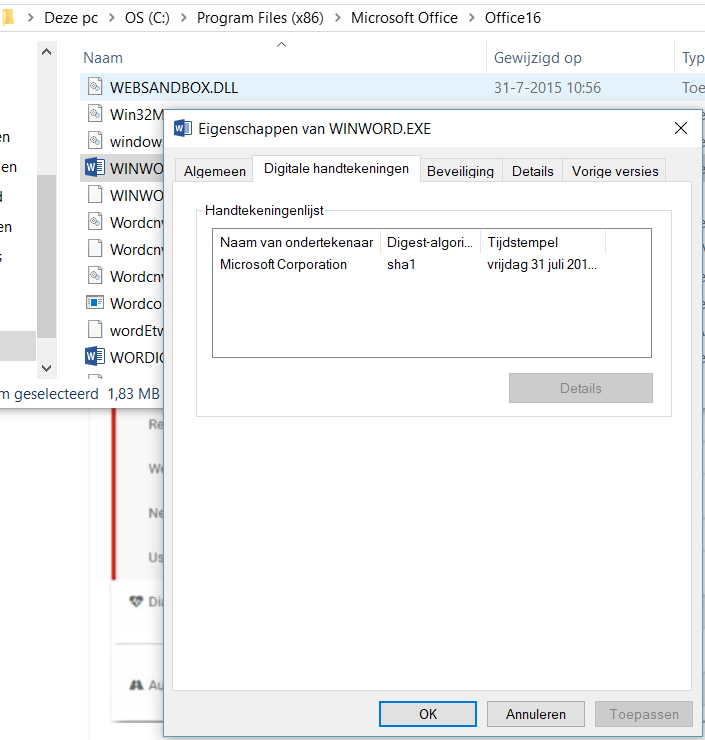Go to Microsoft Office breadcrumb
The image size is (705, 740).
pos(404,18)
